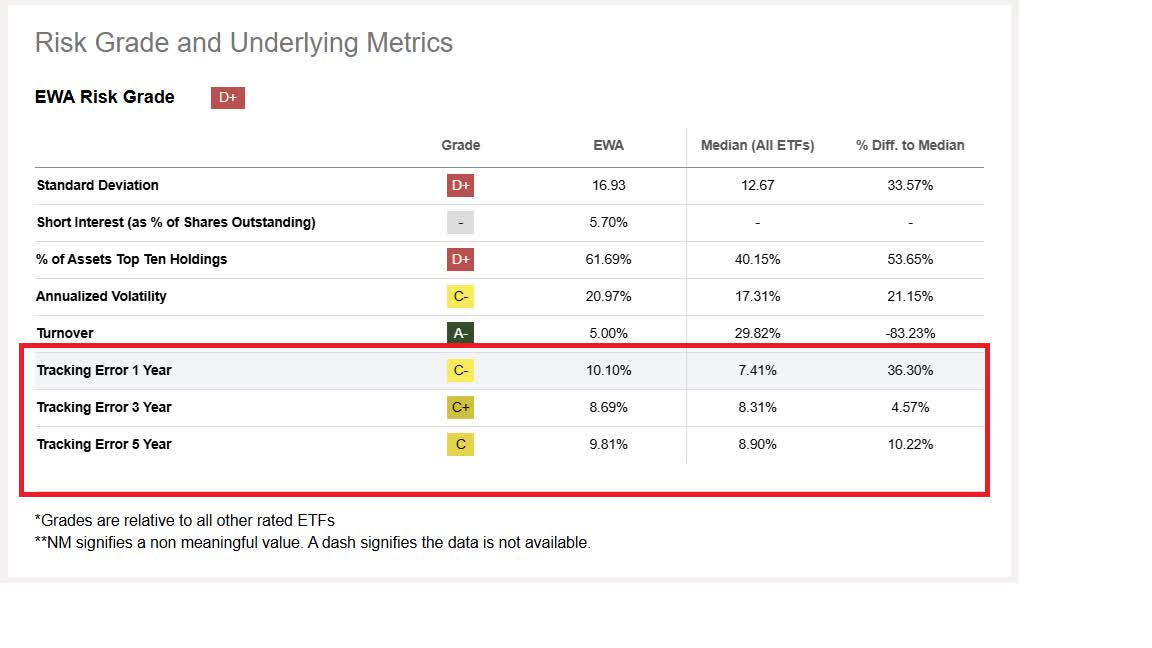
Task: Click the Short Interest dash grade badge
Action: click(x=460, y=222)
